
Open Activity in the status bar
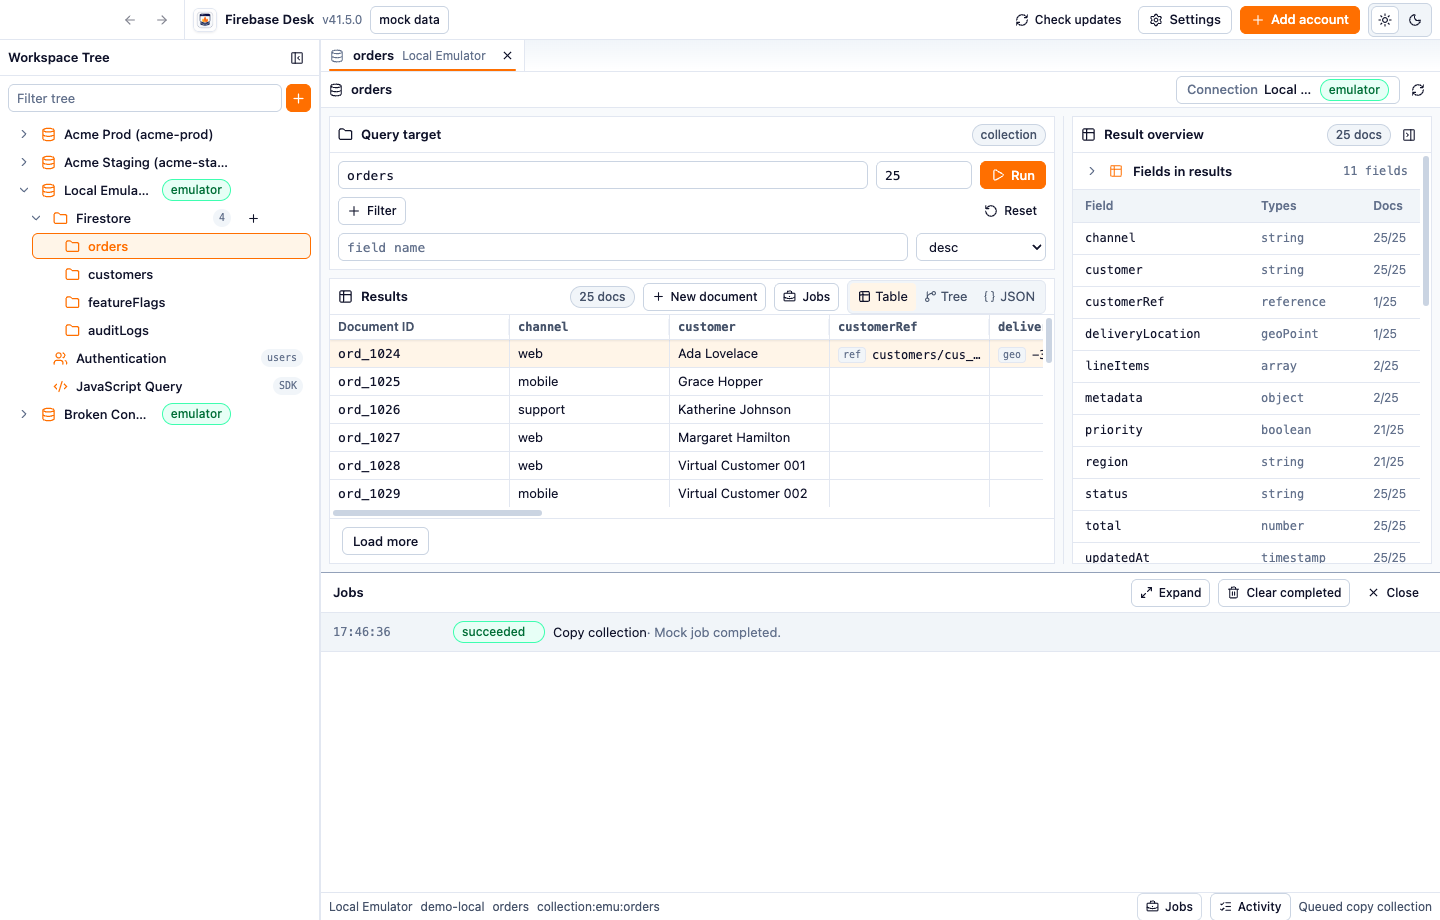tap(1250, 906)
